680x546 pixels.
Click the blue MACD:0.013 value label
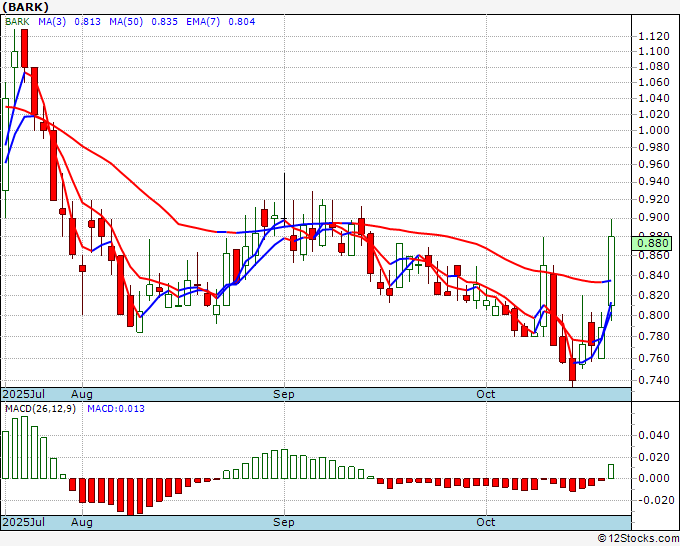pyautogui.click(x=117, y=408)
